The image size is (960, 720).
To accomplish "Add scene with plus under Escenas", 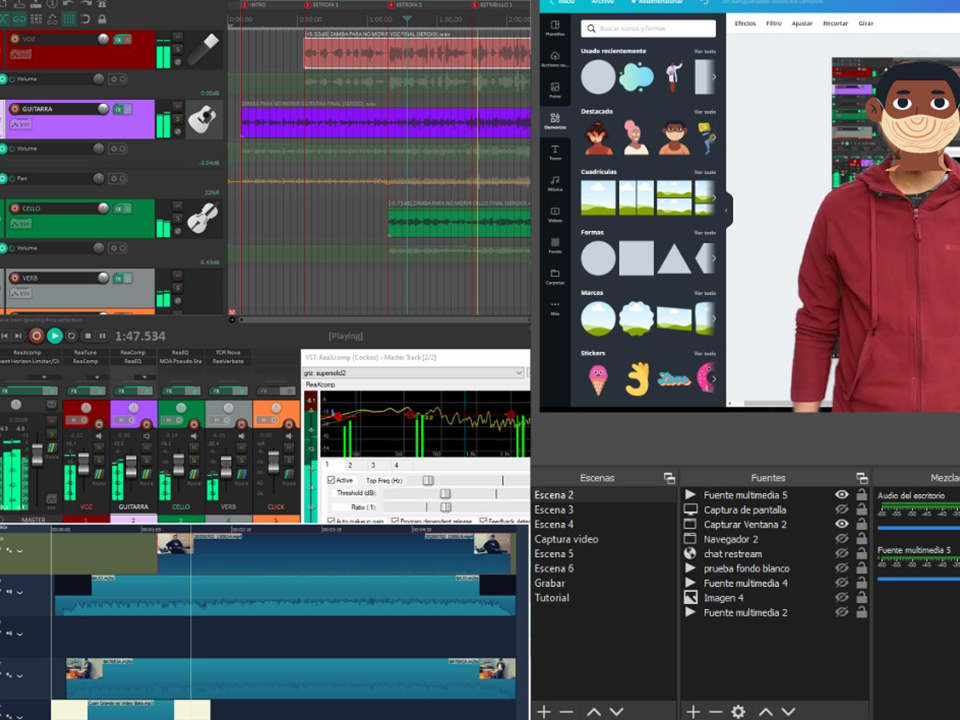I will tap(544, 711).
